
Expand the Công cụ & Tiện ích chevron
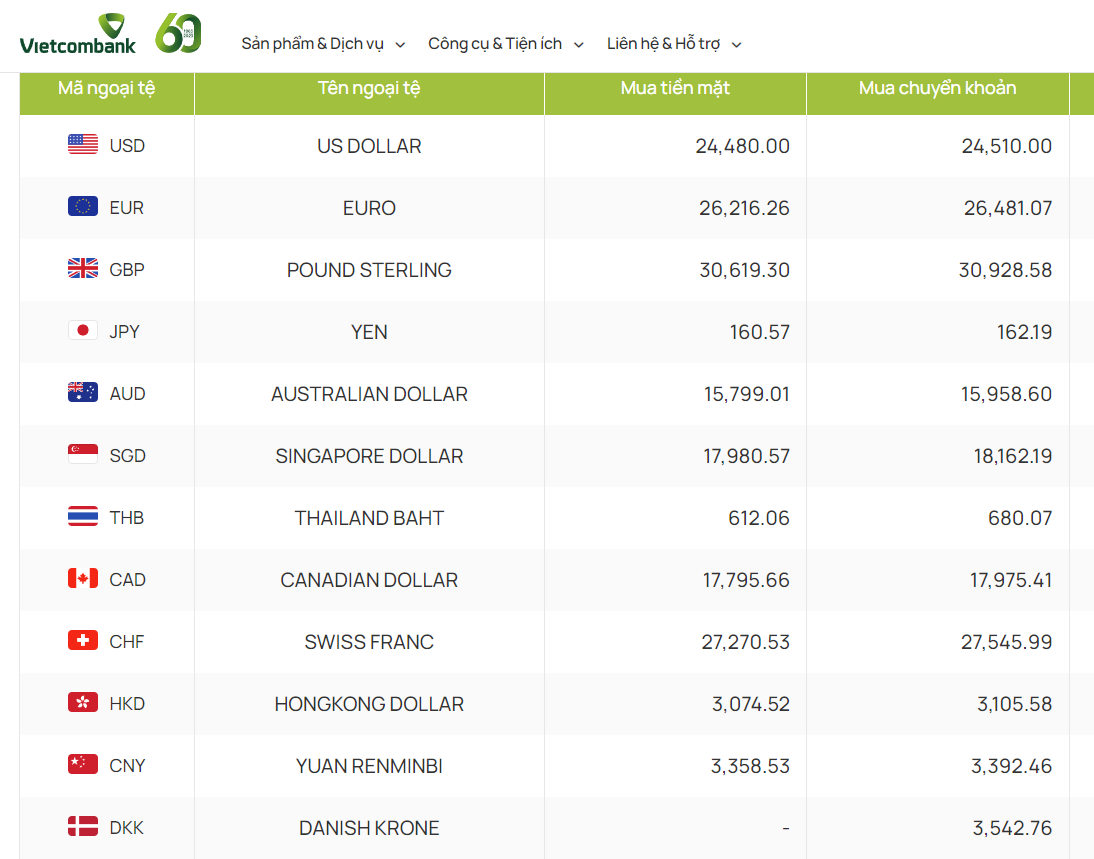pyautogui.click(x=579, y=45)
